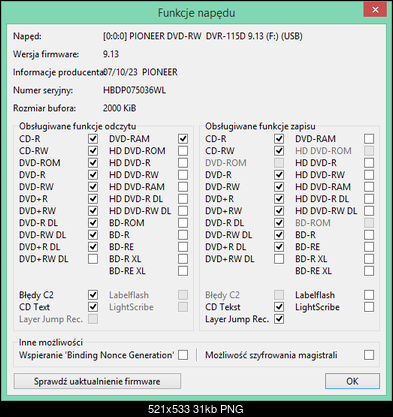Toggle BD-RE write checkbox
The height and width of the screenshot is (417, 393).
(x=369, y=247)
